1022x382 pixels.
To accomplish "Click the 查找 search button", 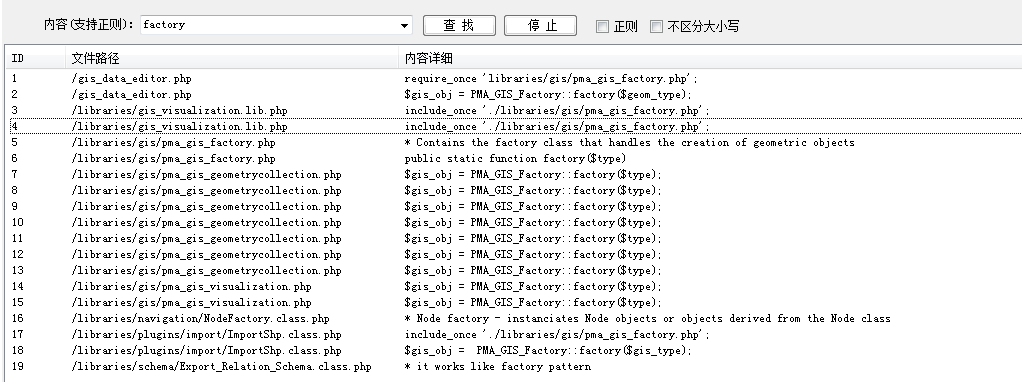I will 460,25.
